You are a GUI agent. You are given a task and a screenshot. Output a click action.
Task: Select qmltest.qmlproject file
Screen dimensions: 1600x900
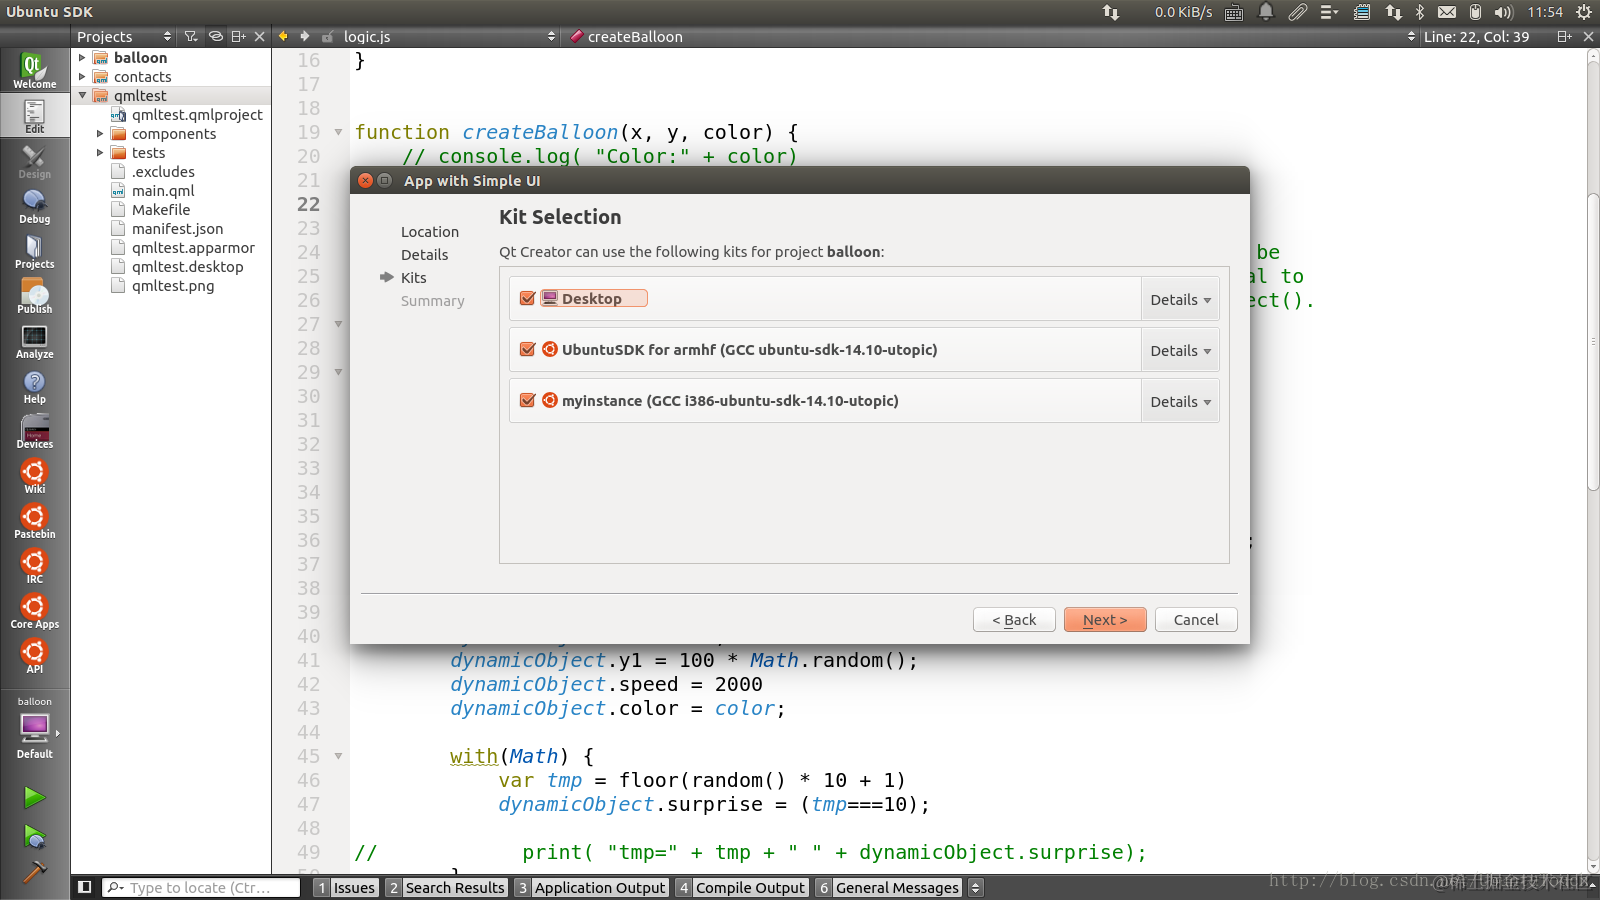tap(197, 115)
